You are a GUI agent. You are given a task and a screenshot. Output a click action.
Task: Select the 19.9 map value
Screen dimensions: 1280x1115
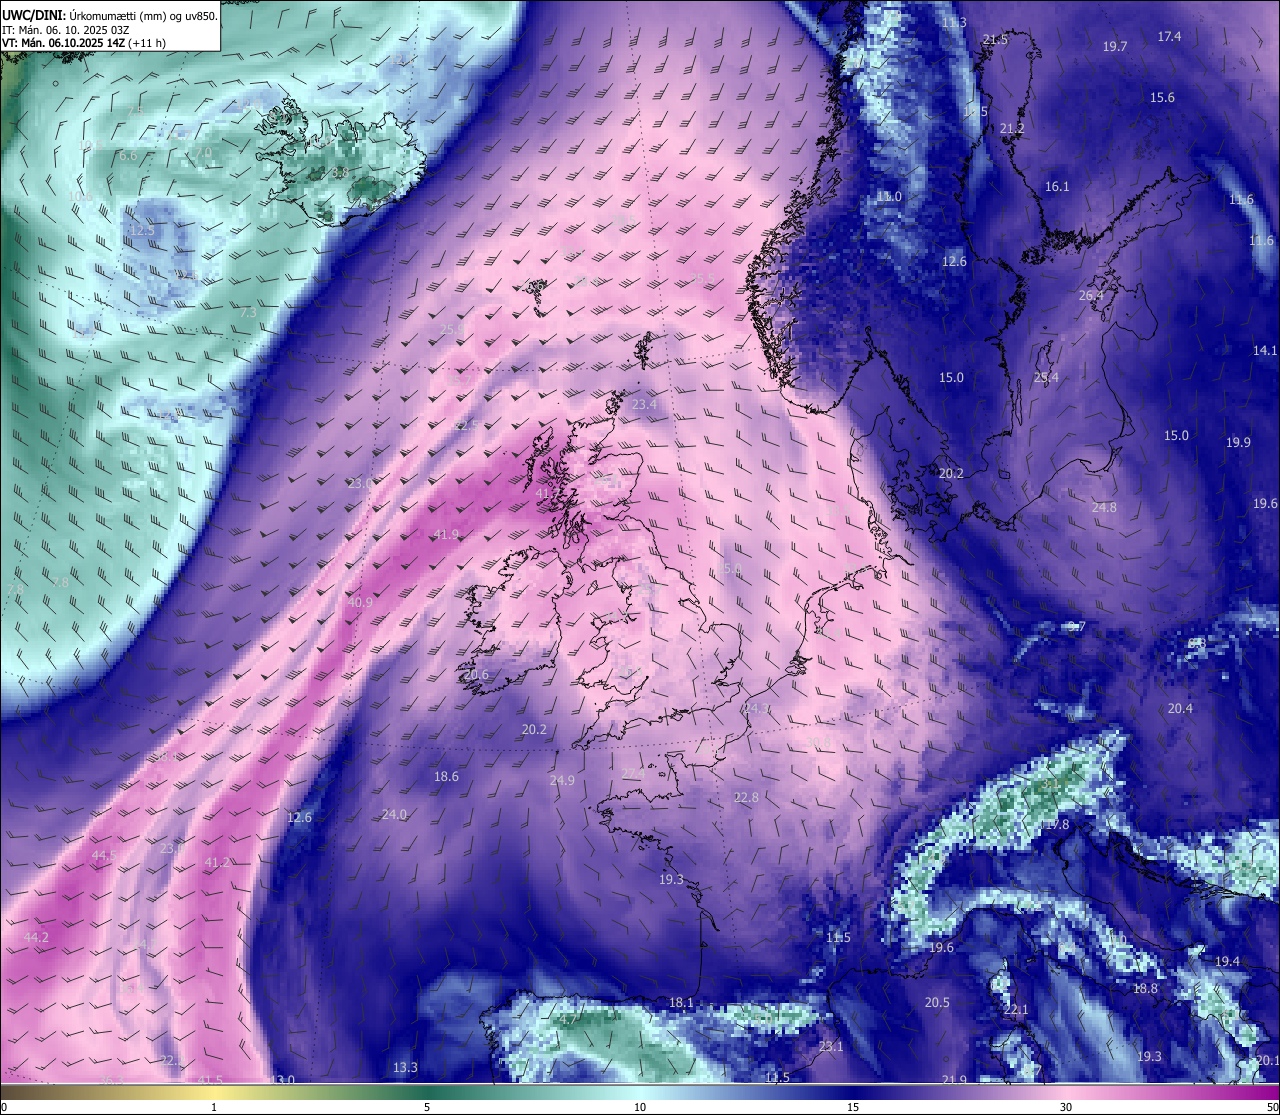tap(1238, 443)
